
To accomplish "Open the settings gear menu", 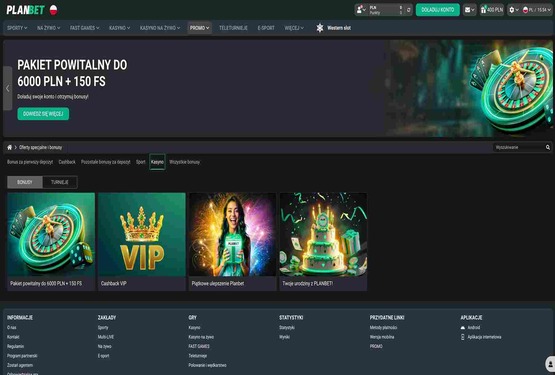I will [513, 10].
